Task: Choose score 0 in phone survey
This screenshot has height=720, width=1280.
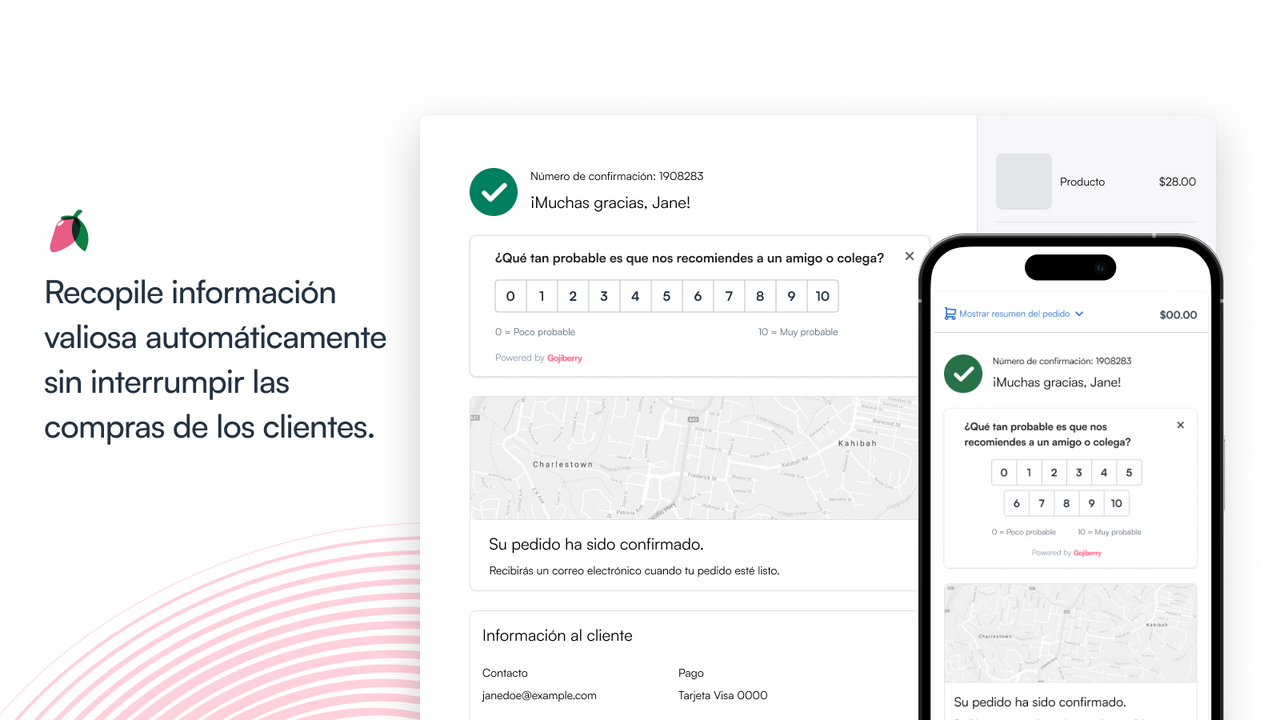Action: tap(1004, 473)
